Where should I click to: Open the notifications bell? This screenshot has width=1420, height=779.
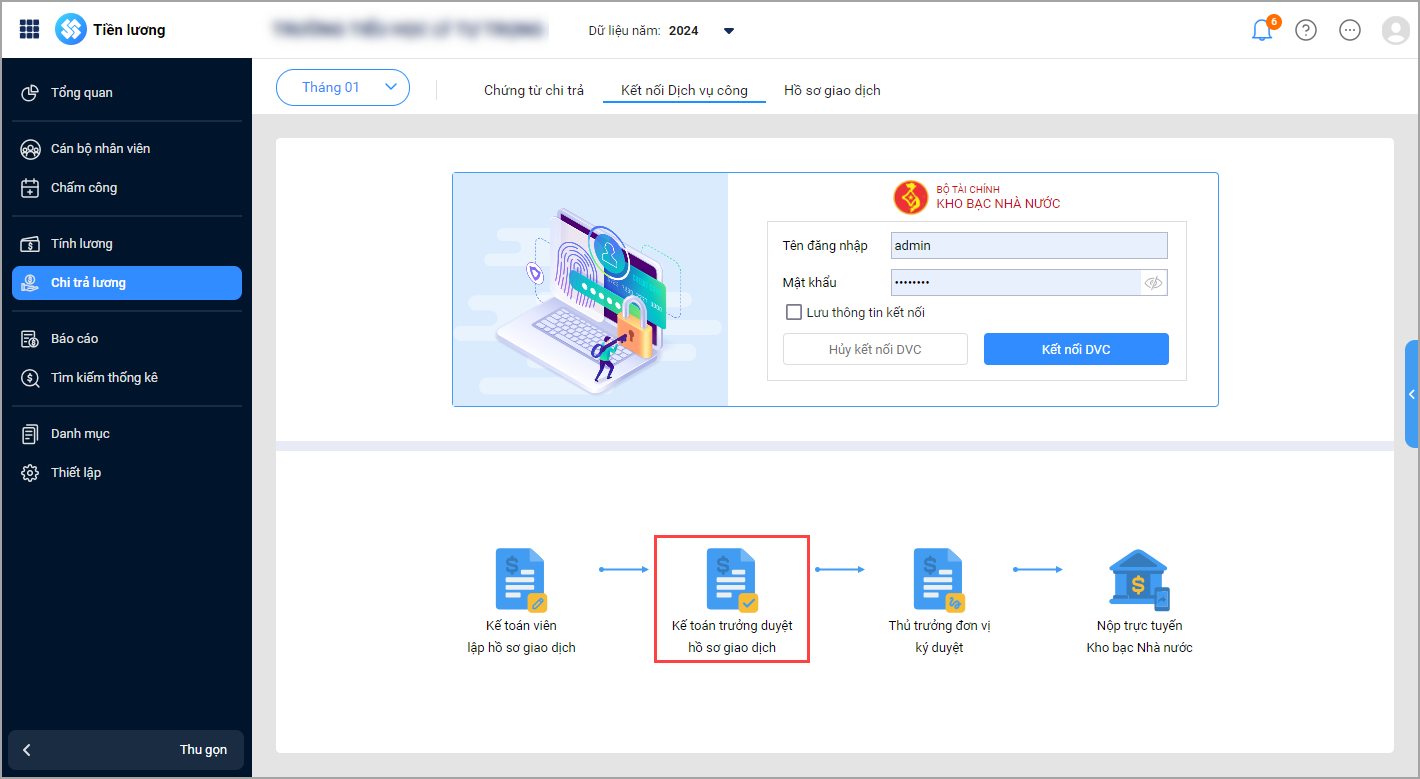1263,29
